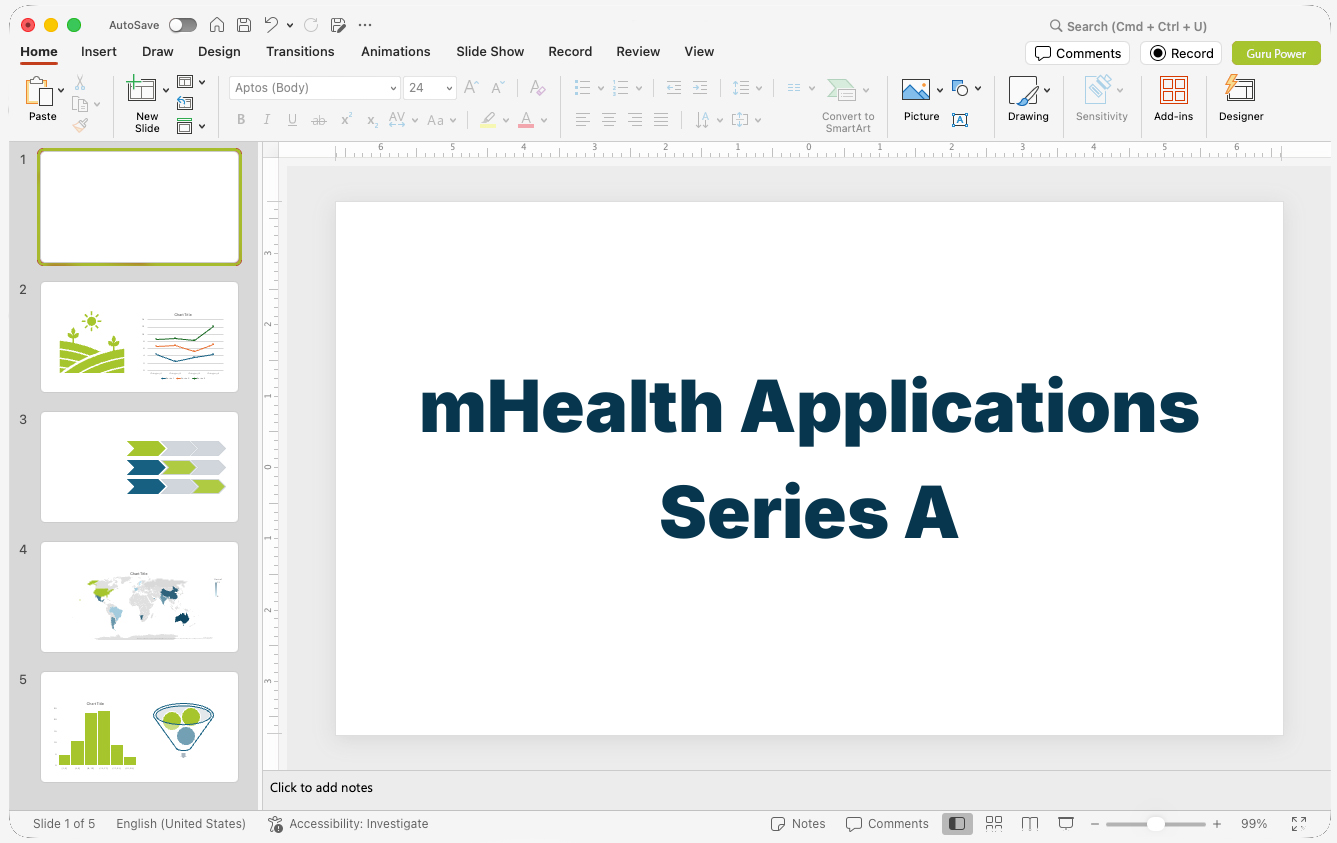Click the Picture icon

pos(916,90)
